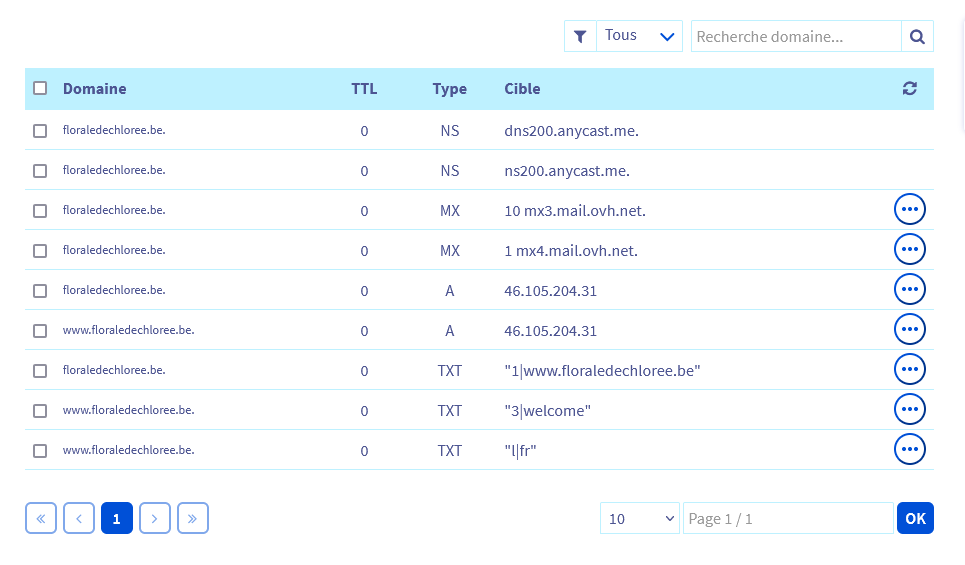The height and width of the screenshot is (565, 965).
Task: Go to the last page
Action: 193,518
